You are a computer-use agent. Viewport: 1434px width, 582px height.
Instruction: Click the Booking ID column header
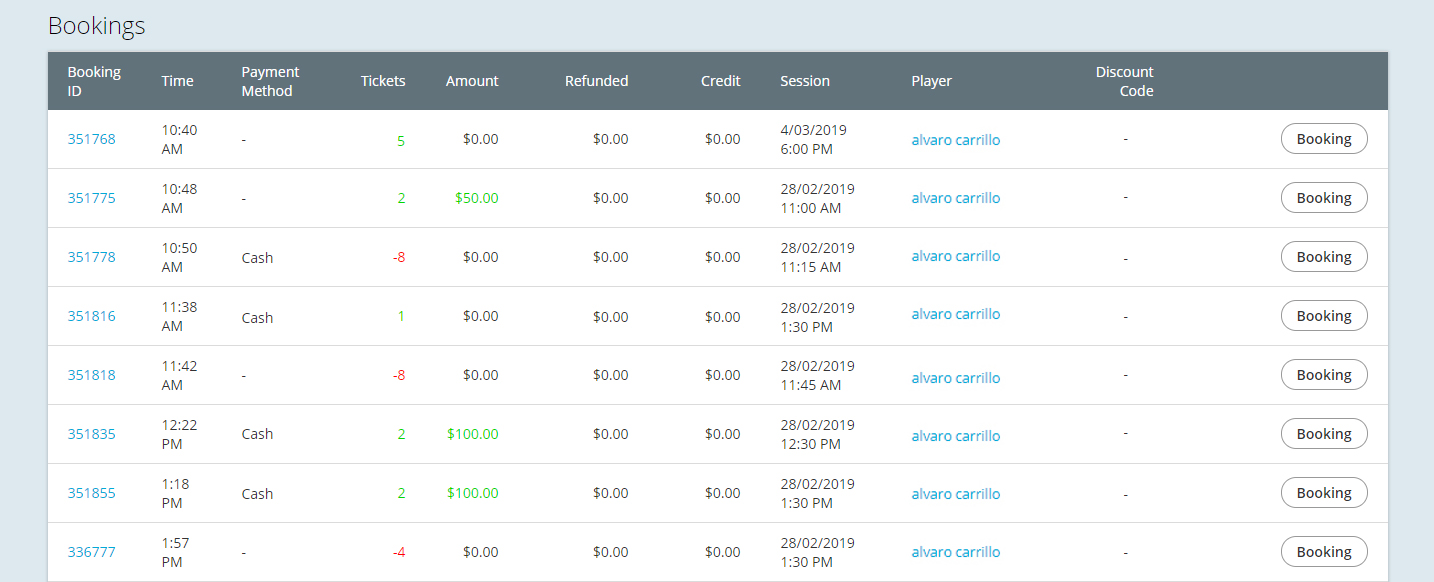pos(94,81)
